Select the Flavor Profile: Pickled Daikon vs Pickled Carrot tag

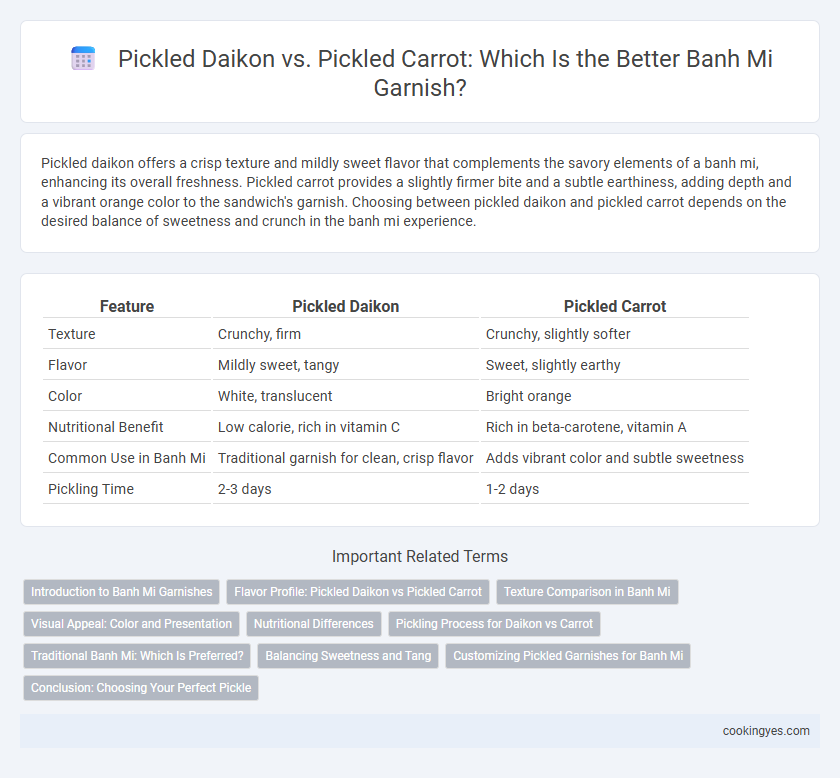[x=358, y=592]
